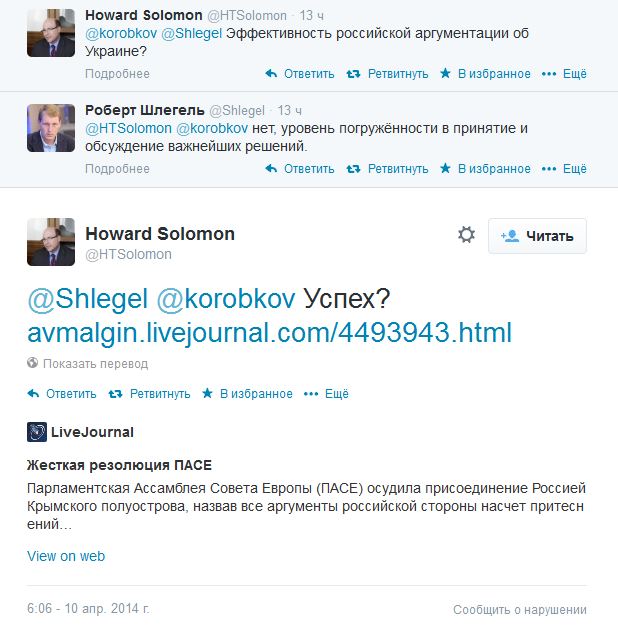
Task: Click Сообщить о нарушении report link
Action: tap(519, 609)
